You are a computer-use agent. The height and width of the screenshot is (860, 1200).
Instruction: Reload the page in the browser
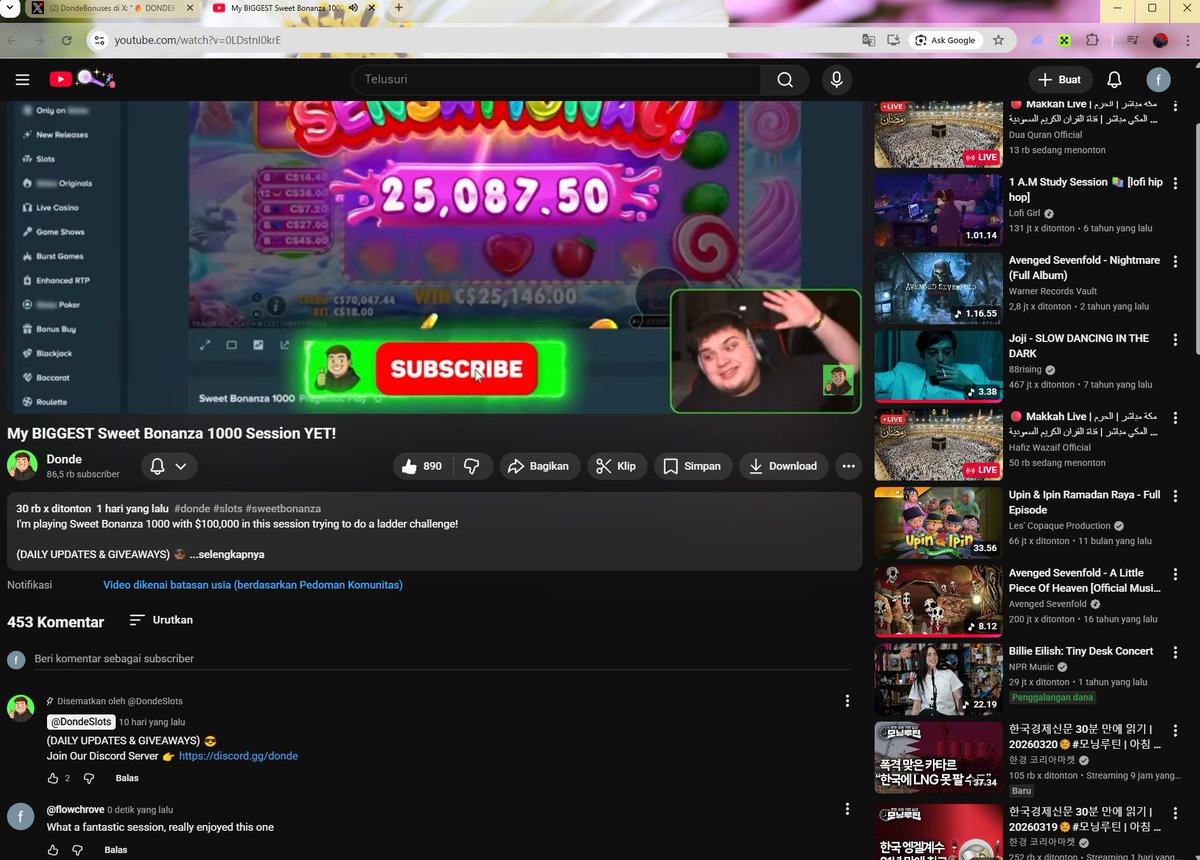[x=67, y=40]
